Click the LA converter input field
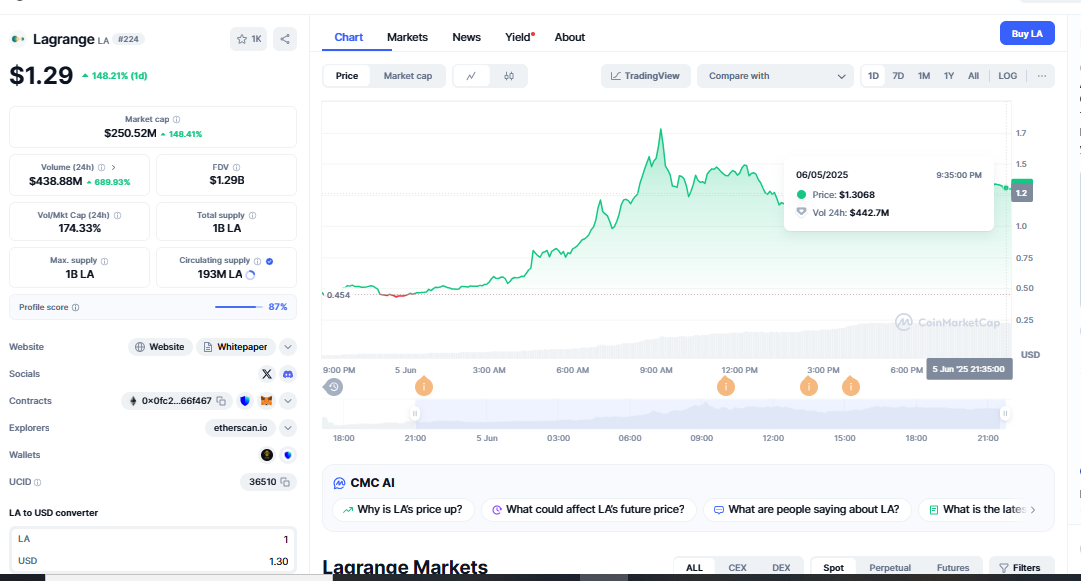The width and height of the screenshot is (1081, 581). 152,539
